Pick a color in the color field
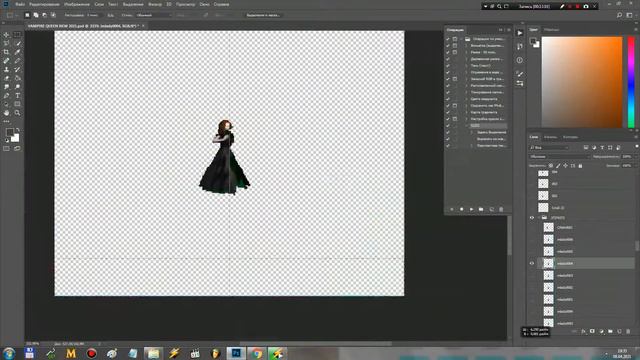Image resolution: width=640 pixels, height=360 pixels. (x=582, y=82)
